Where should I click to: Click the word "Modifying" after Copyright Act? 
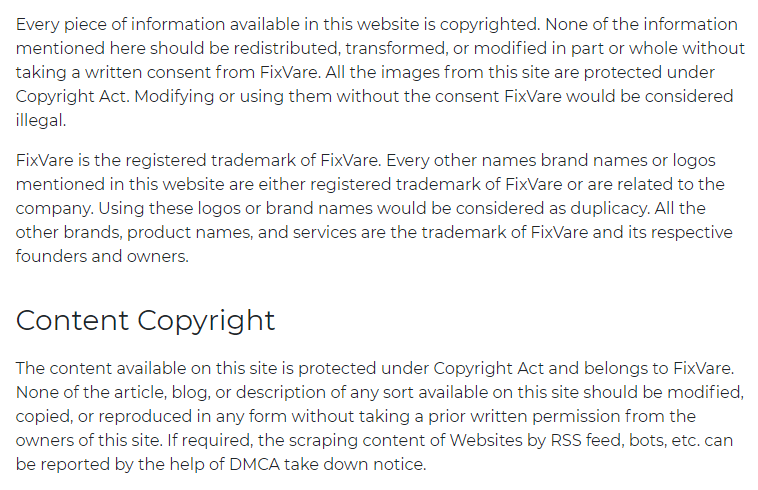click(174, 97)
